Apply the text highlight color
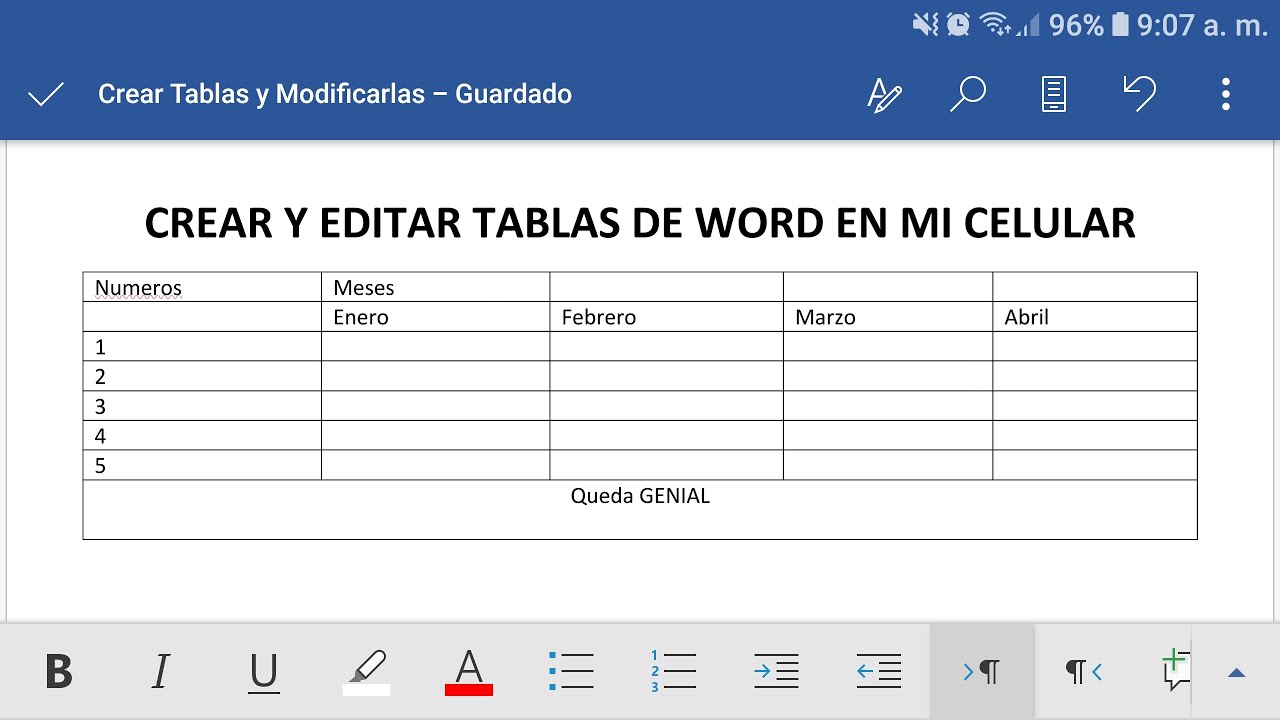 tap(366, 672)
